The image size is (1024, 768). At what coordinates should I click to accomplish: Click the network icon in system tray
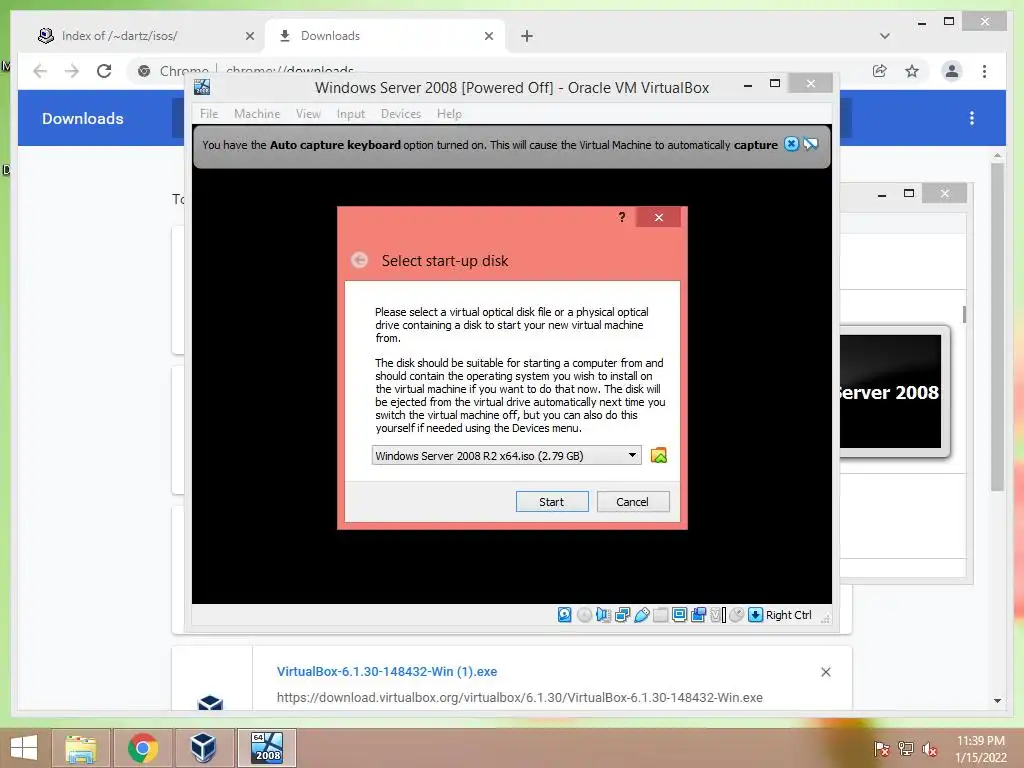[906, 748]
